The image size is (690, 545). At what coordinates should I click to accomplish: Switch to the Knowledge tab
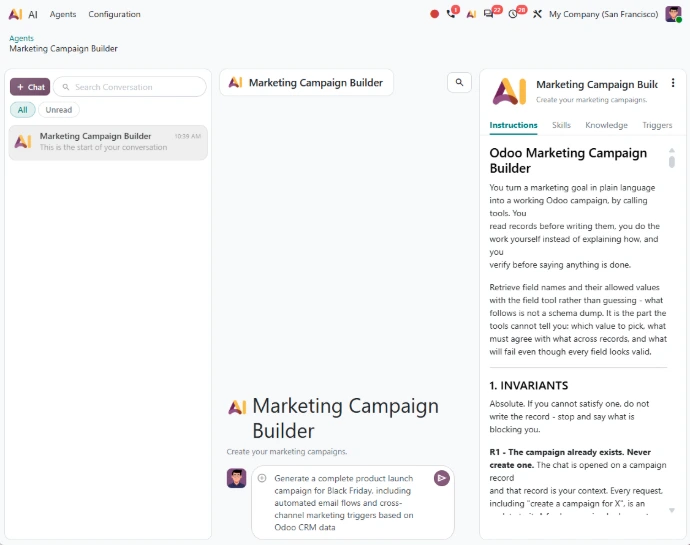point(606,125)
